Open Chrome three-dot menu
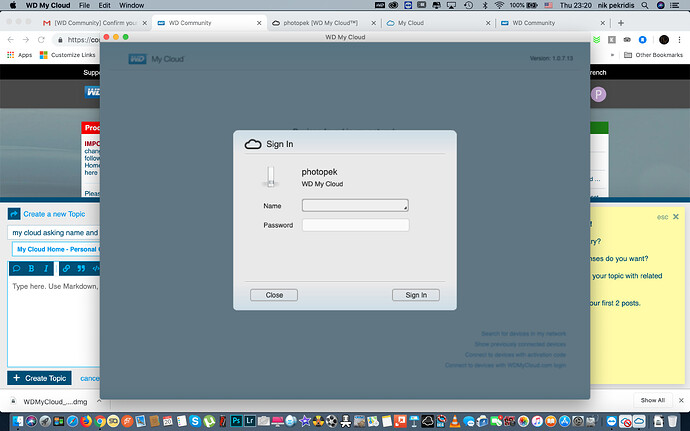The height and width of the screenshot is (431, 690). [x=679, y=40]
